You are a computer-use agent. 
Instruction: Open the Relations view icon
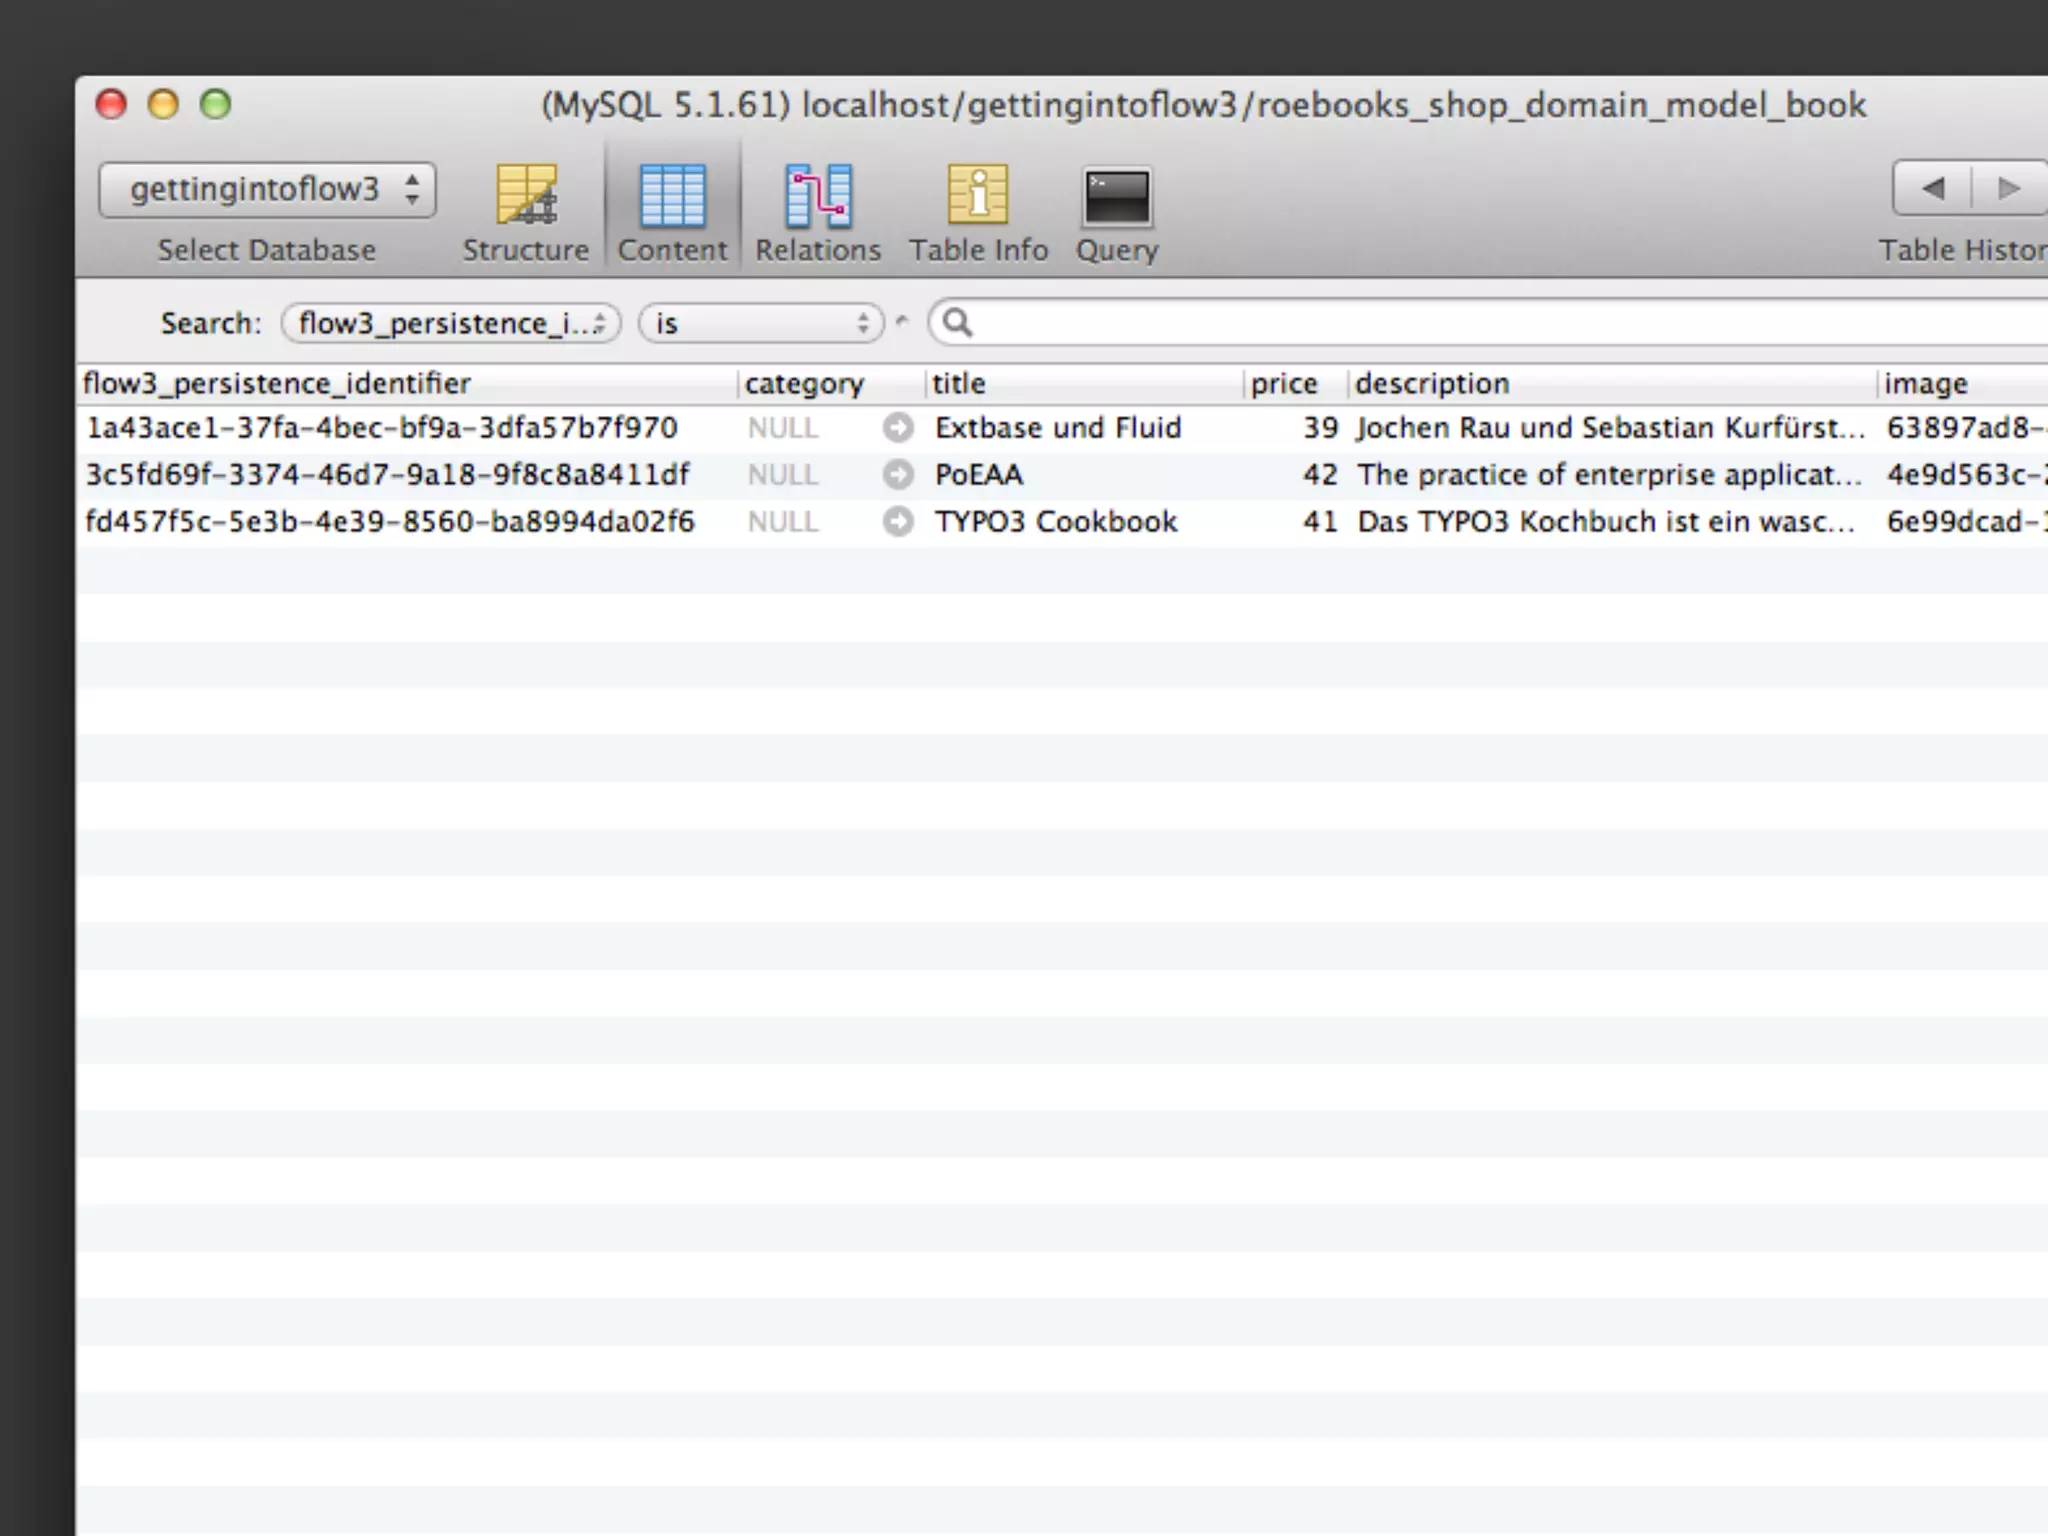click(818, 195)
